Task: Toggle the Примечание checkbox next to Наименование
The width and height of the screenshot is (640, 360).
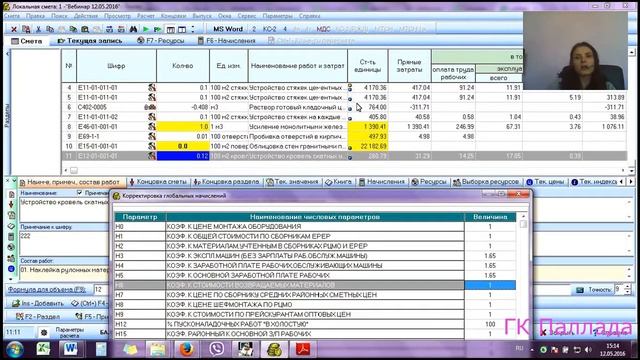Action: point(79,193)
